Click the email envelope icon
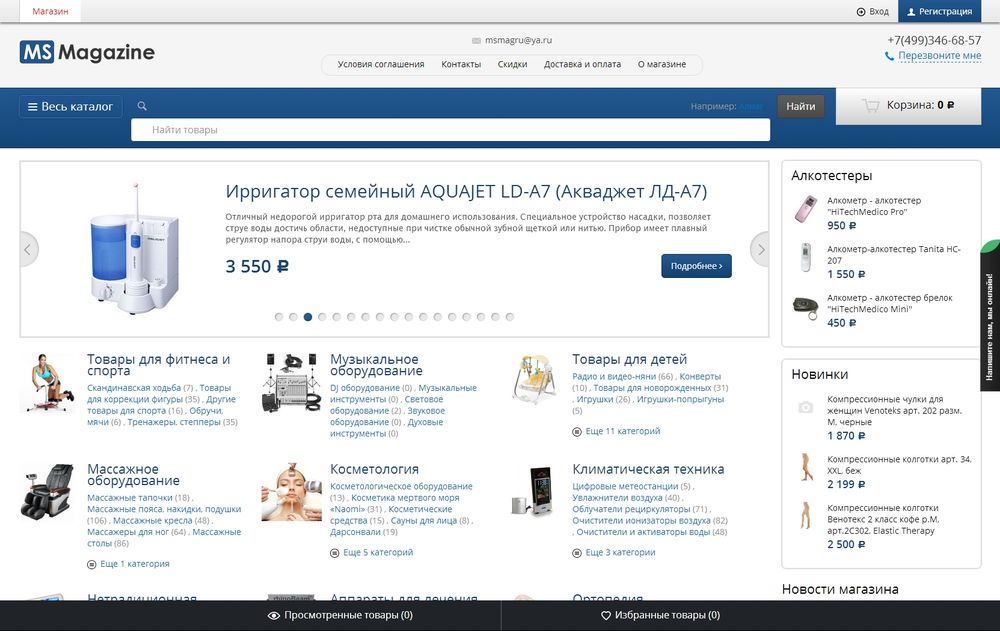The image size is (1000, 631). (x=476, y=40)
